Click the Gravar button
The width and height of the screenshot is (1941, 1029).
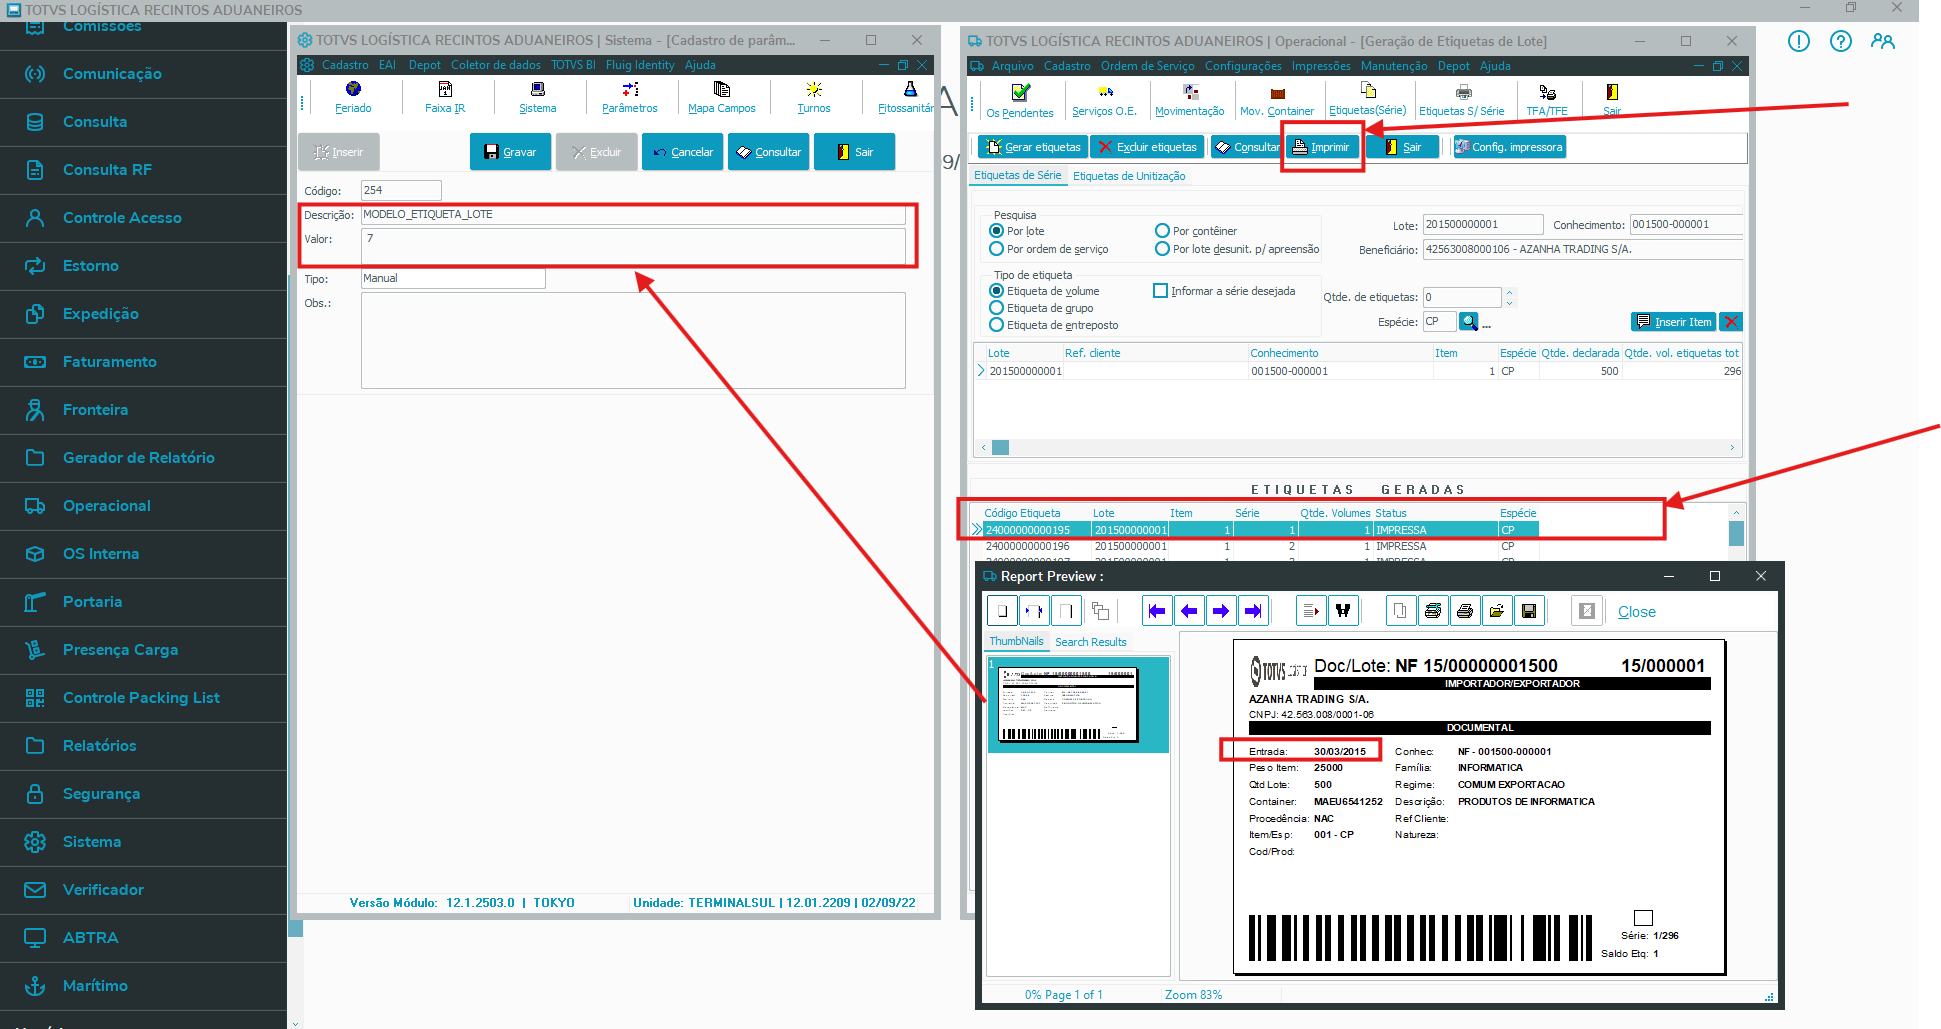pos(510,152)
